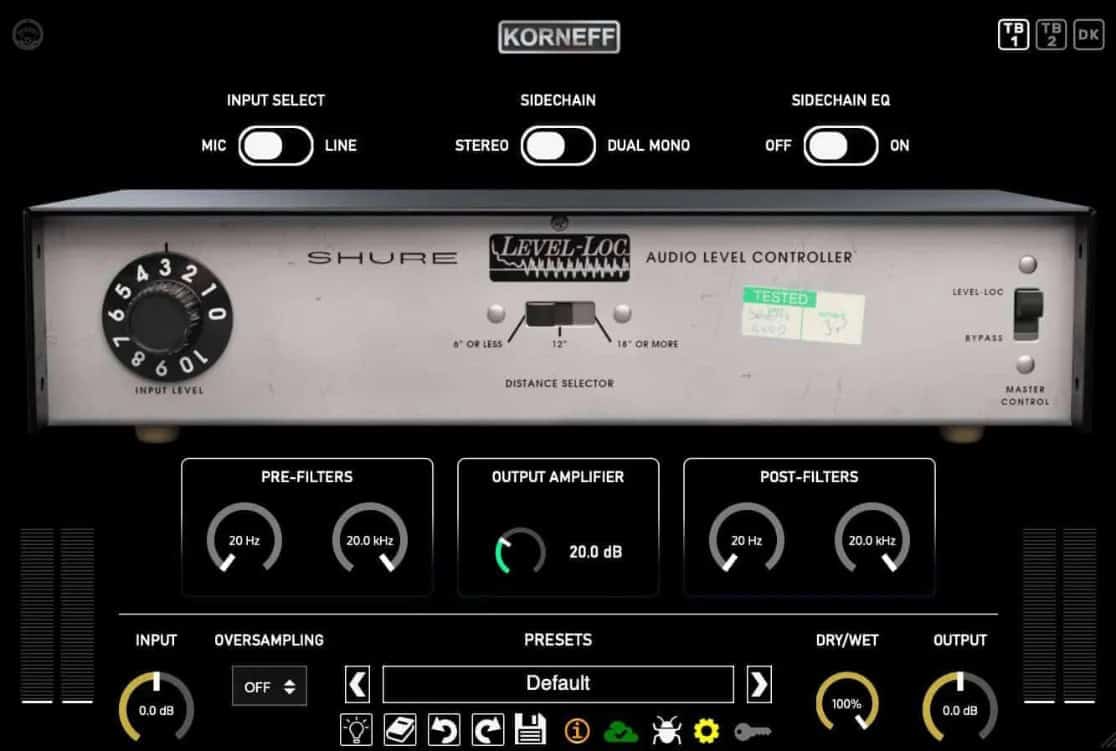Click the PRE-FILTERS heading
Image resolution: width=1116 pixels, height=751 pixels.
click(x=307, y=477)
